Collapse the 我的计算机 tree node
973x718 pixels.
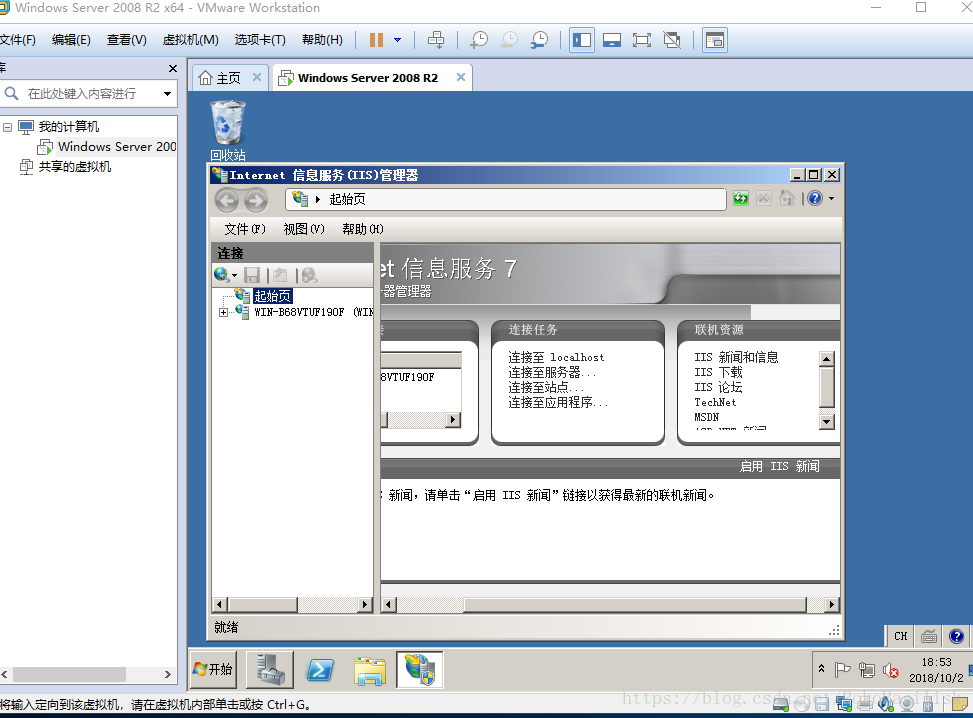pyautogui.click(x=7, y=127)
